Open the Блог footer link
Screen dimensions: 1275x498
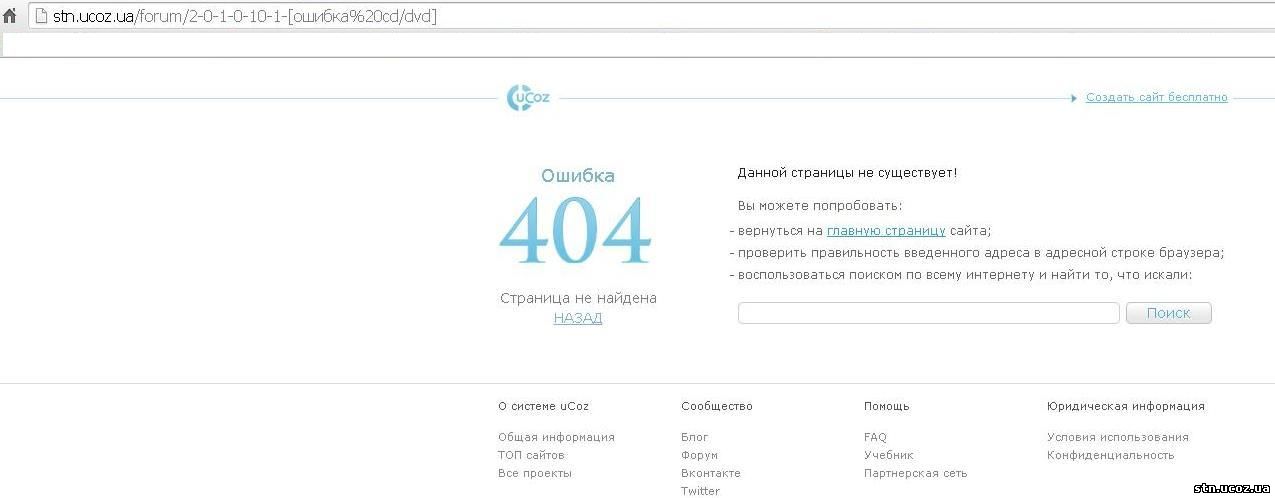[x=694, y=437]
